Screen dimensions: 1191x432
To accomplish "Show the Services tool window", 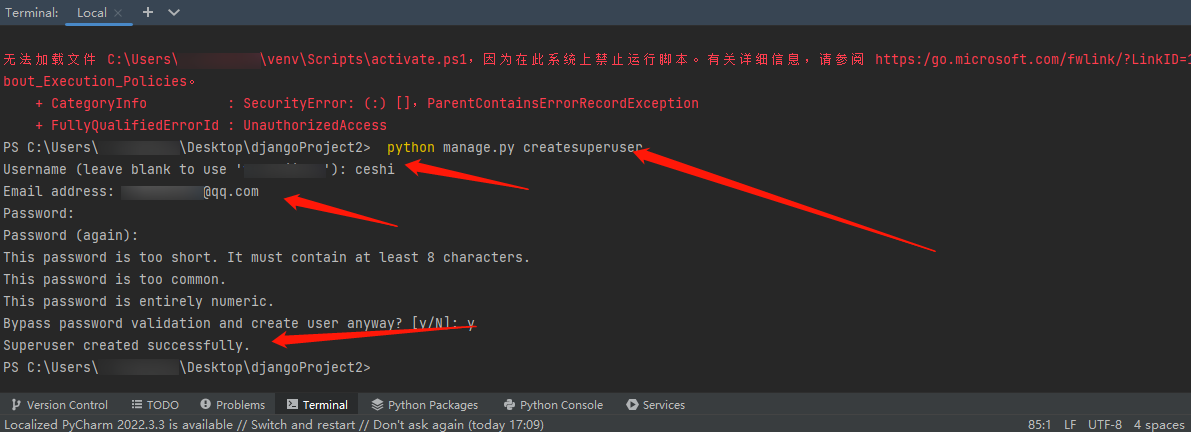I will [655, 405].
